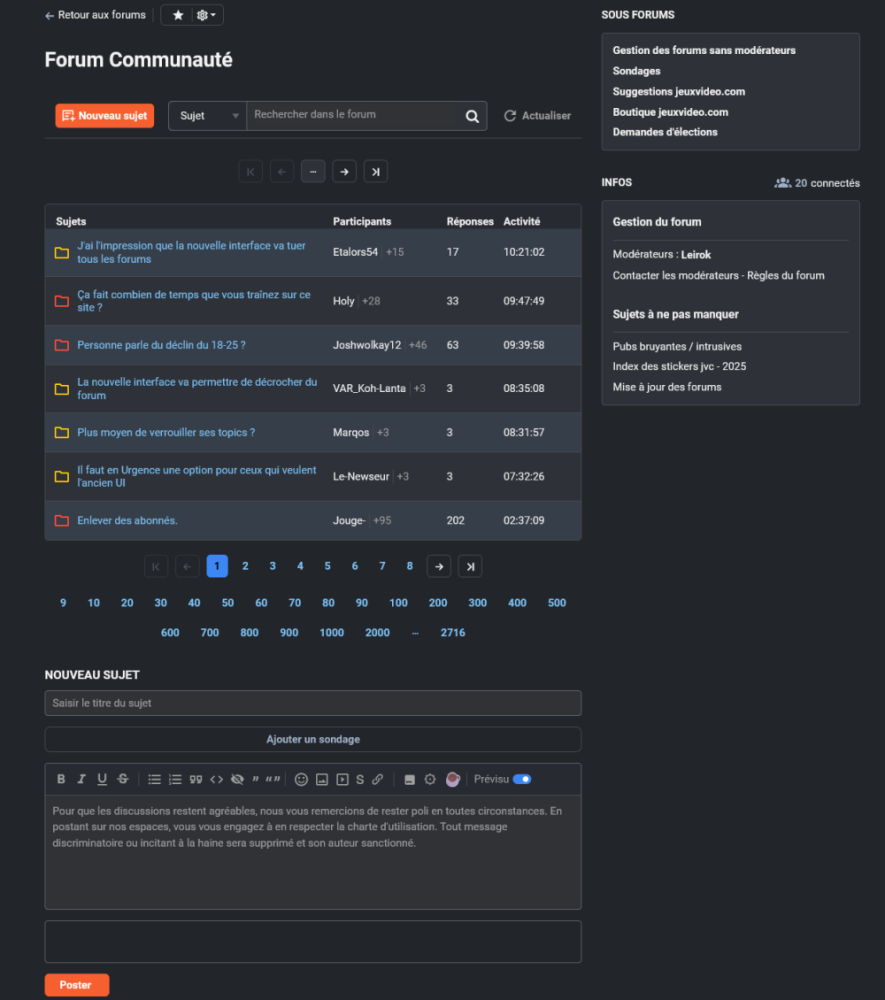Click the spoiler crossed-eye icon
The height and width of the screenshot is (1000, 885).
(237, 779)
